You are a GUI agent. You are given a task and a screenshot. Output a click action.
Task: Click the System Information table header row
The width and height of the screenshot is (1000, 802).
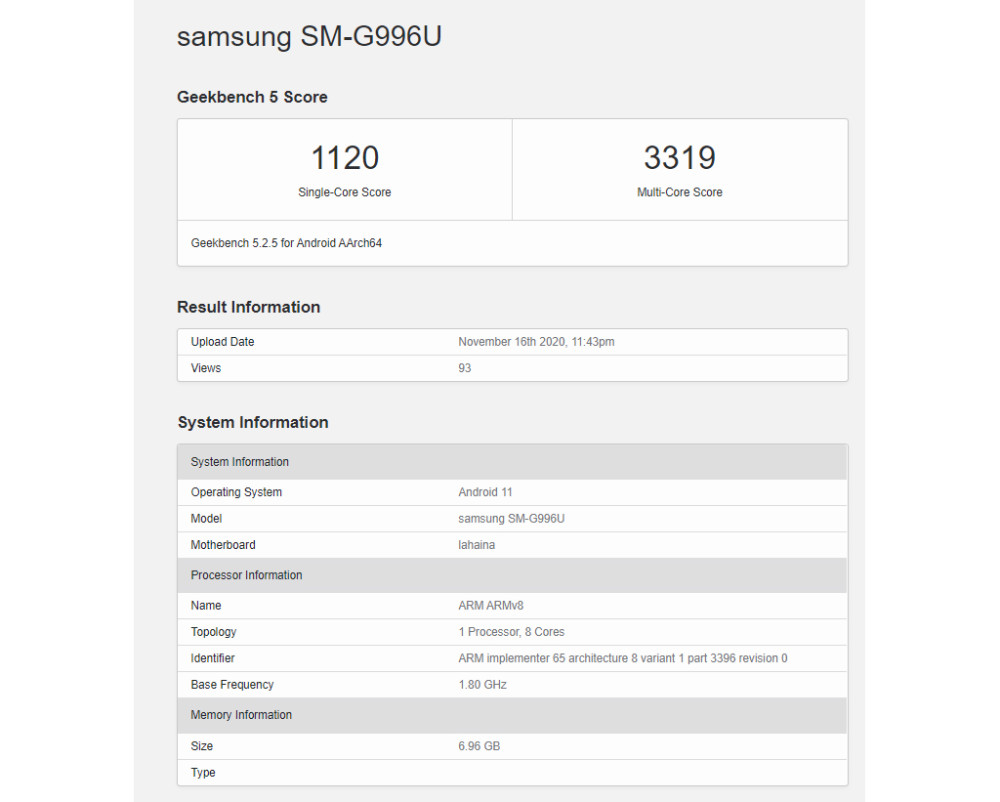click(x=512, y=462)
